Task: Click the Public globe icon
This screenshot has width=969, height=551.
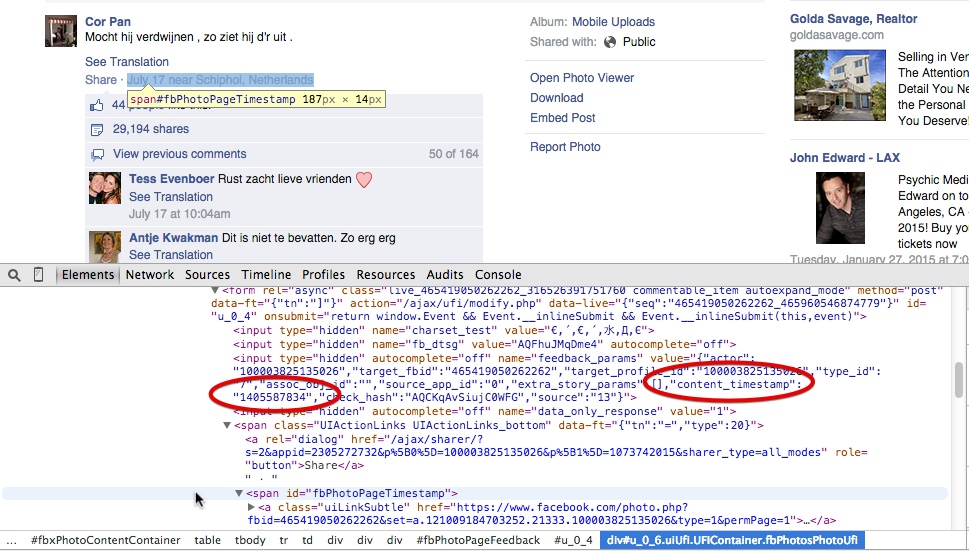Action: click(610, 42)
